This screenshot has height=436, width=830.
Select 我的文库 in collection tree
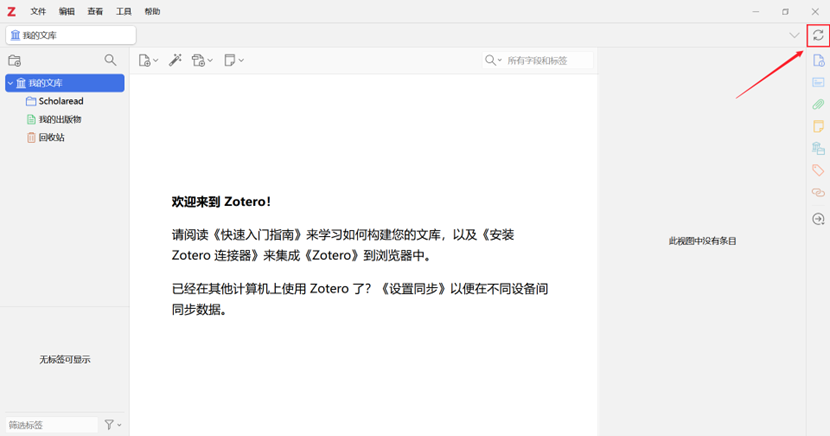pos(65,83)
